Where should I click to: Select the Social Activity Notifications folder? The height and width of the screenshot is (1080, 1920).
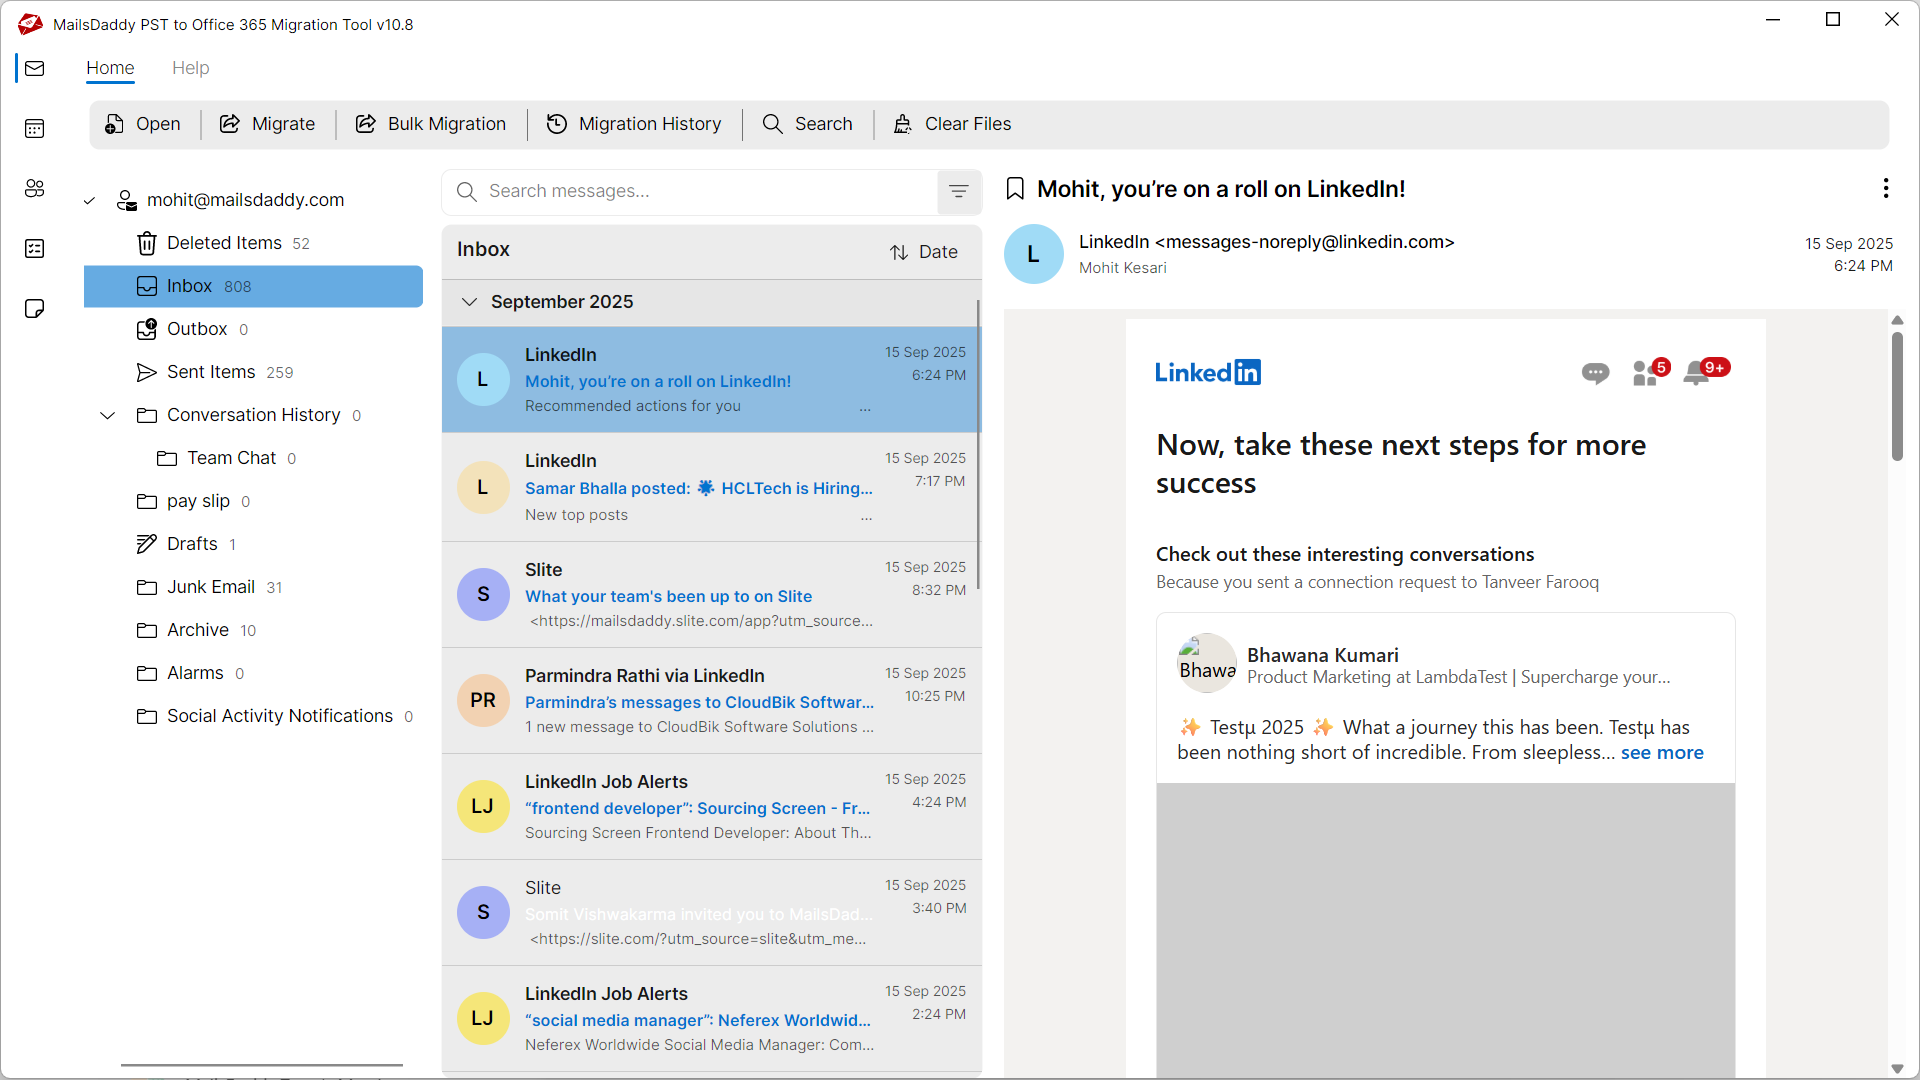(253, 716)
